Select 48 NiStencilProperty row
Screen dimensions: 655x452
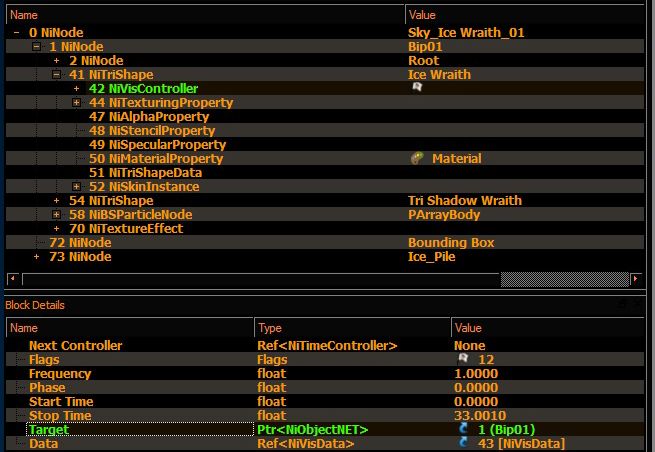click(325, 130)
